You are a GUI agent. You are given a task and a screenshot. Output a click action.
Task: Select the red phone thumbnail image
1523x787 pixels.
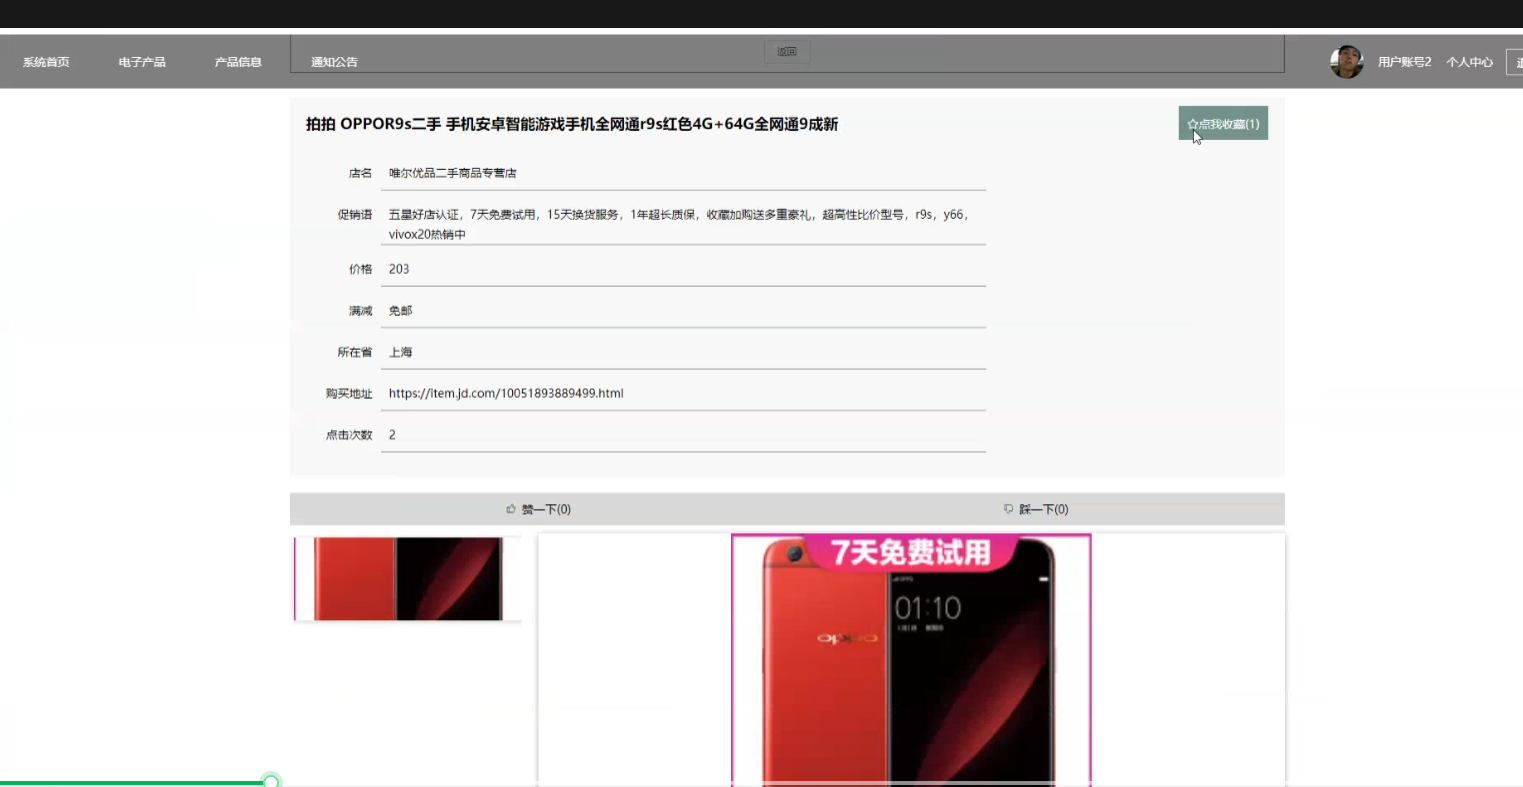[408, 579]
